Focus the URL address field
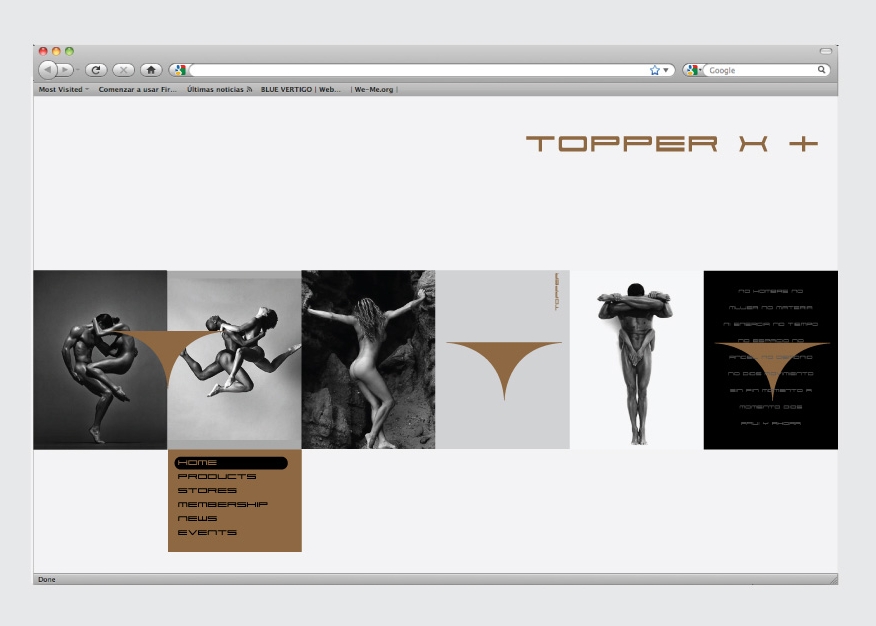 pyautogui.click(x=419, y=70)
